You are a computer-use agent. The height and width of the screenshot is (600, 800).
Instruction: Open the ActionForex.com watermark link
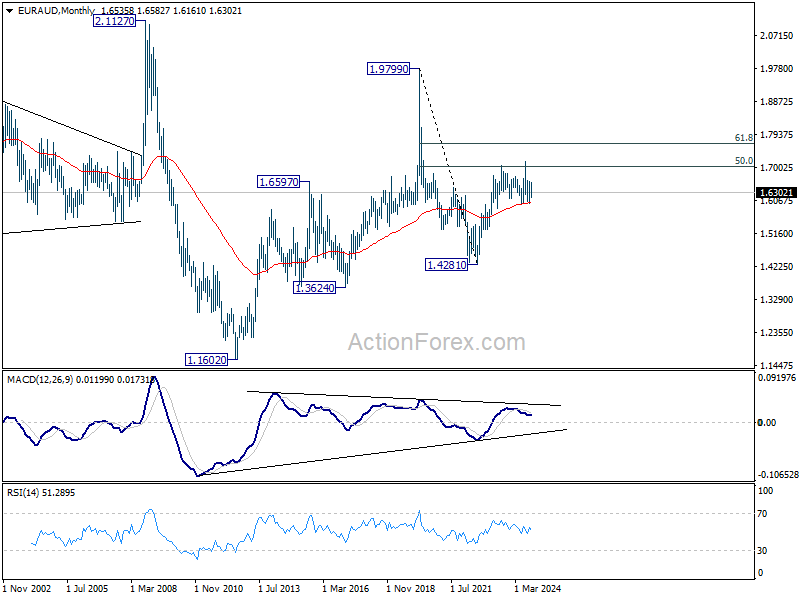[437, 342]
